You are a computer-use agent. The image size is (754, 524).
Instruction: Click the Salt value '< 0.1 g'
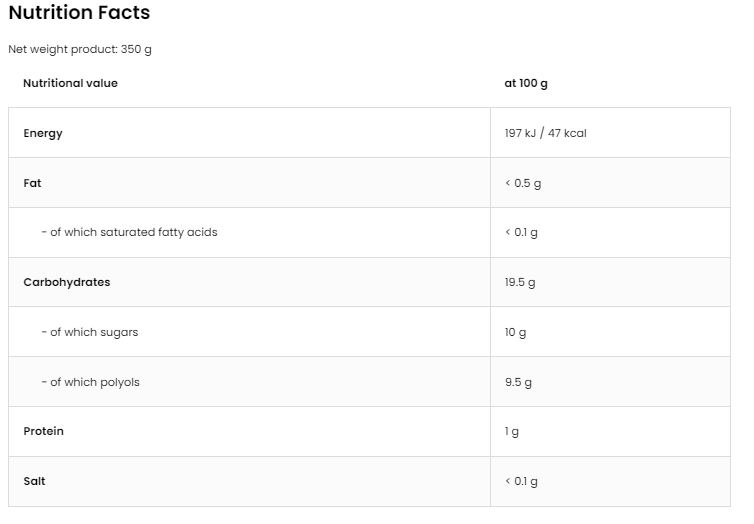pyautogui.click(x=521, y=481)
